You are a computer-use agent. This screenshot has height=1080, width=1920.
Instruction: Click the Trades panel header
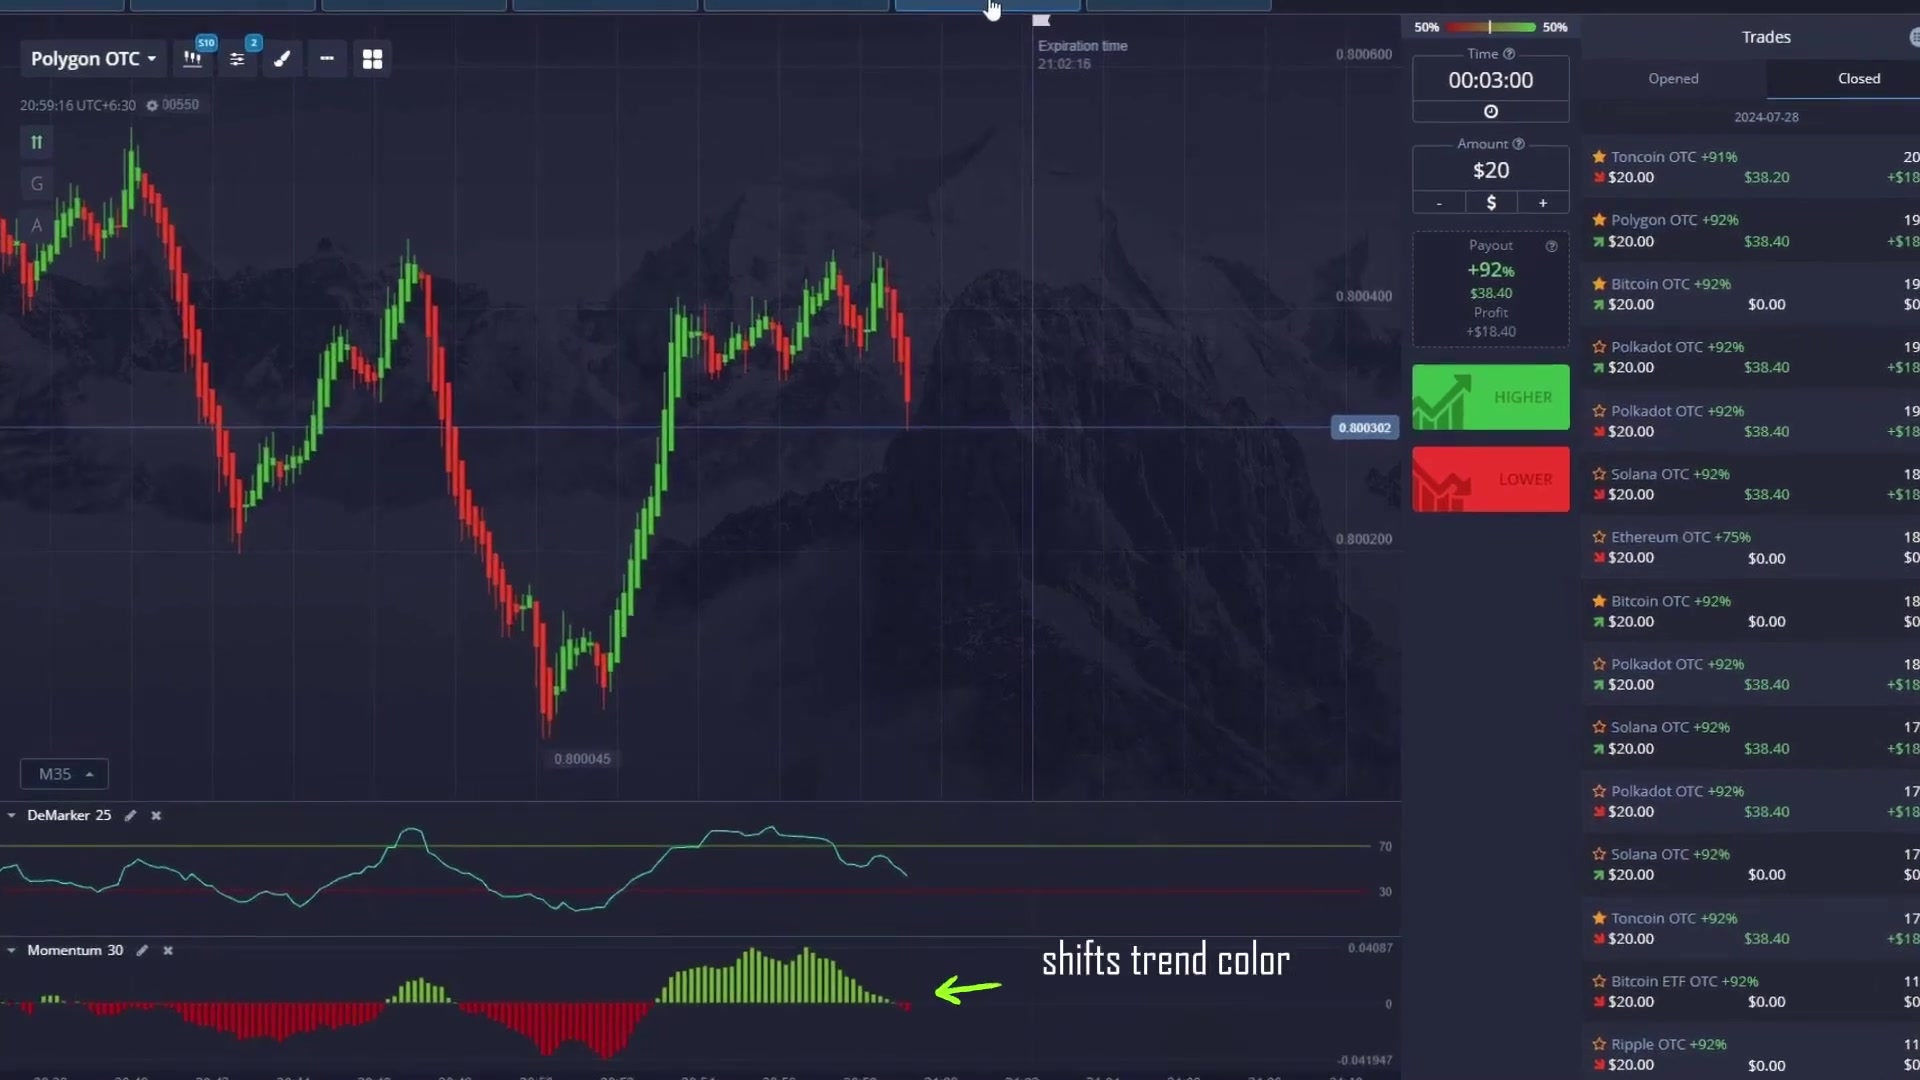(1766, 37)
